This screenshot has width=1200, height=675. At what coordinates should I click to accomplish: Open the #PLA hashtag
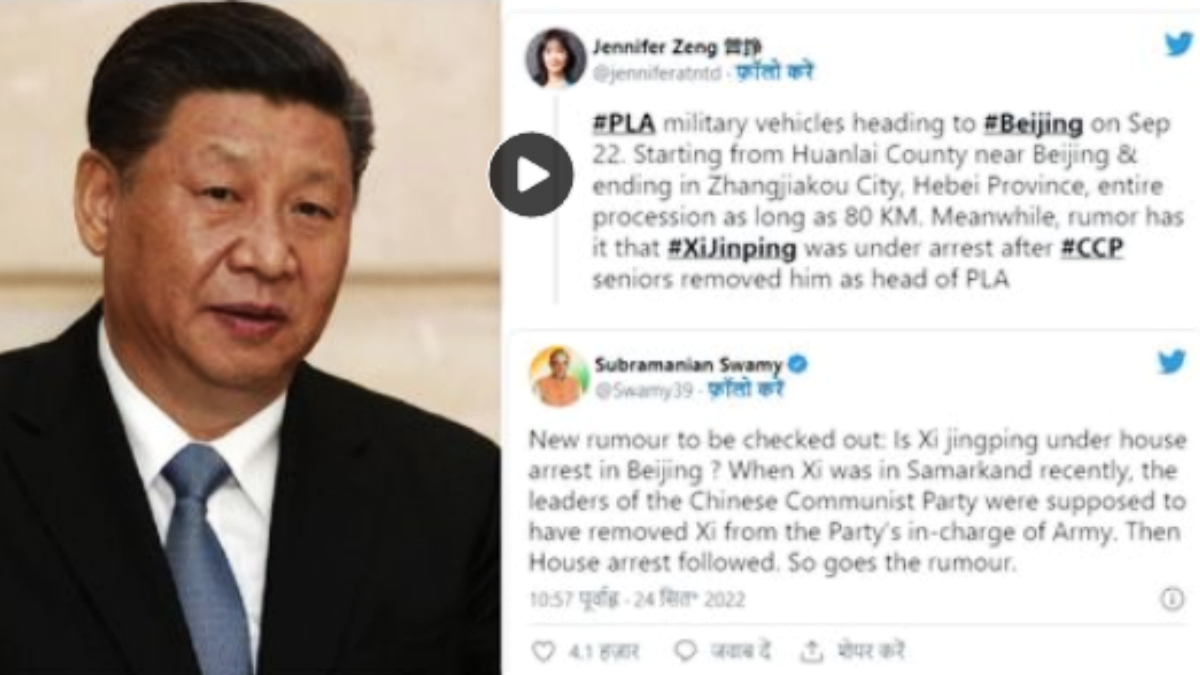(x=622, y=124)
